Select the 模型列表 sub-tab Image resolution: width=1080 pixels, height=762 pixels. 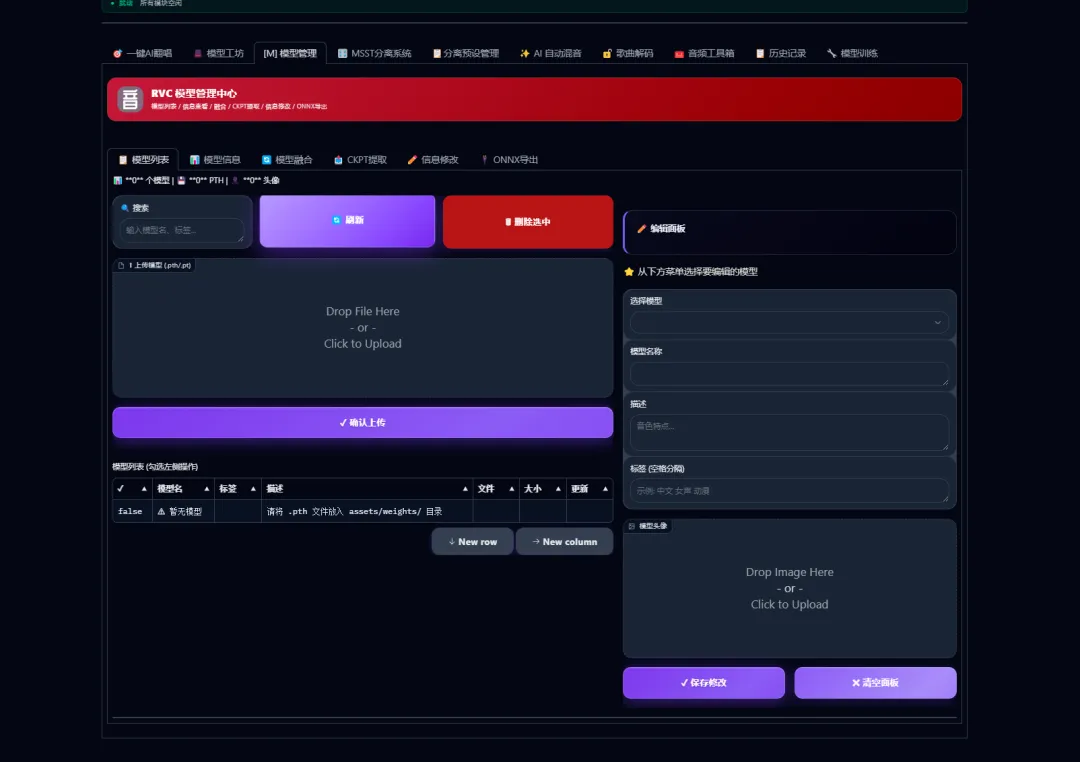[x=143, y=160]
